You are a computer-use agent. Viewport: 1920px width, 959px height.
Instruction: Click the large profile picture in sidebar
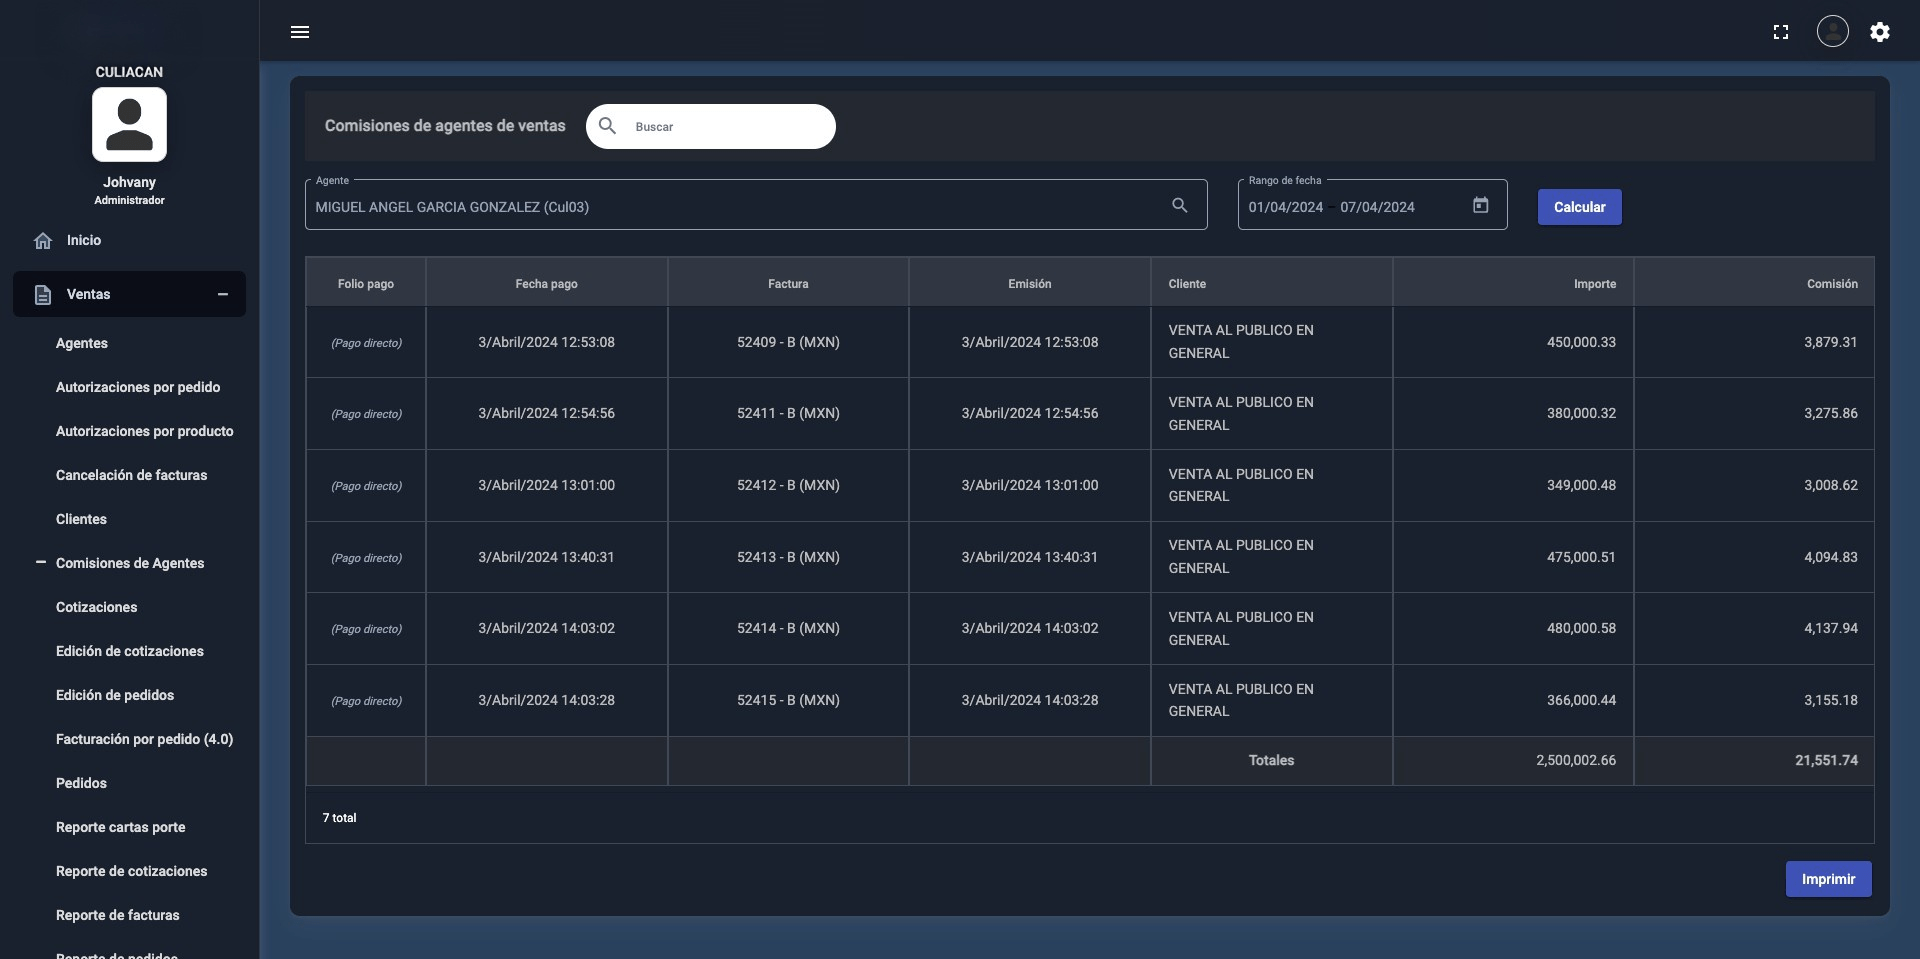coord(129,125)
